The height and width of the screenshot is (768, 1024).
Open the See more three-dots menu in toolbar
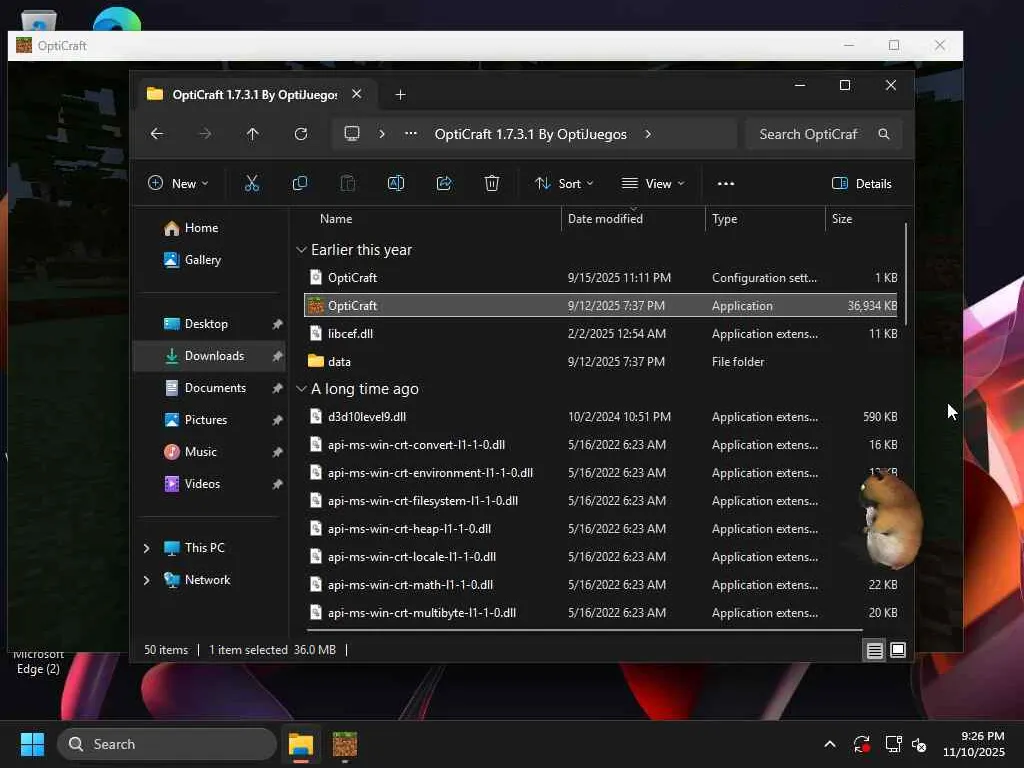[726, 184]
